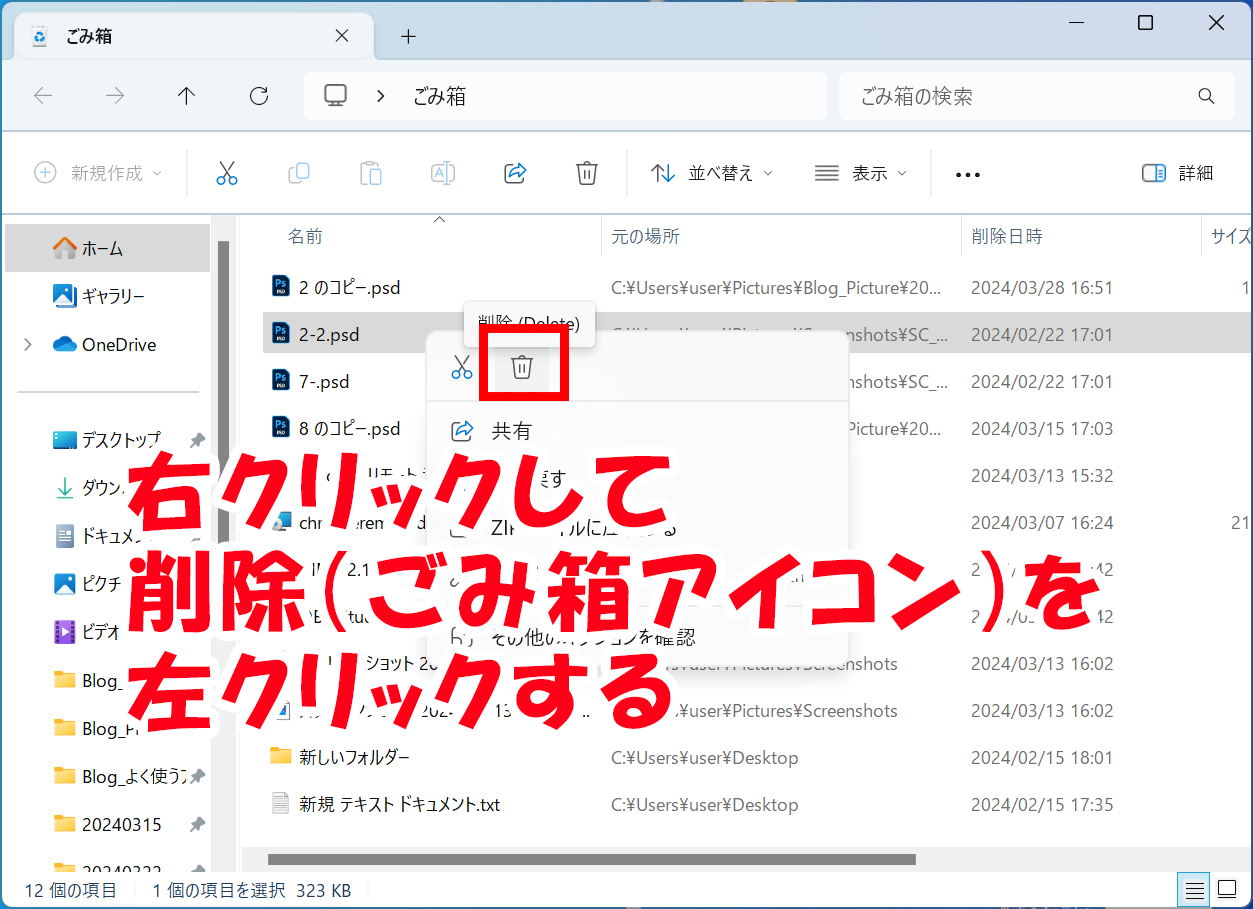This screenshot has width=1253, height=909.
Task: Click the scissors cut icon in context menu
Action: point(461,367)
